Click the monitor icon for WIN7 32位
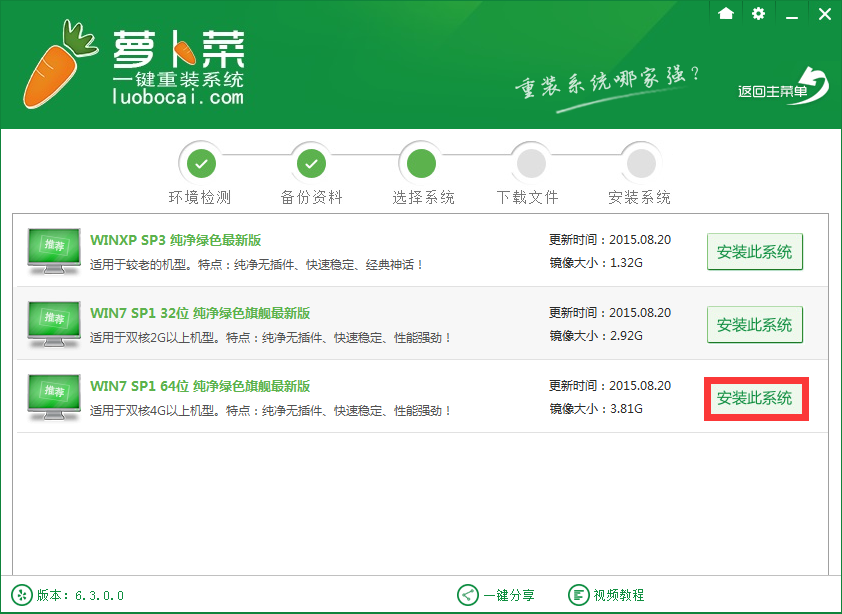 (x=54, y=324)
